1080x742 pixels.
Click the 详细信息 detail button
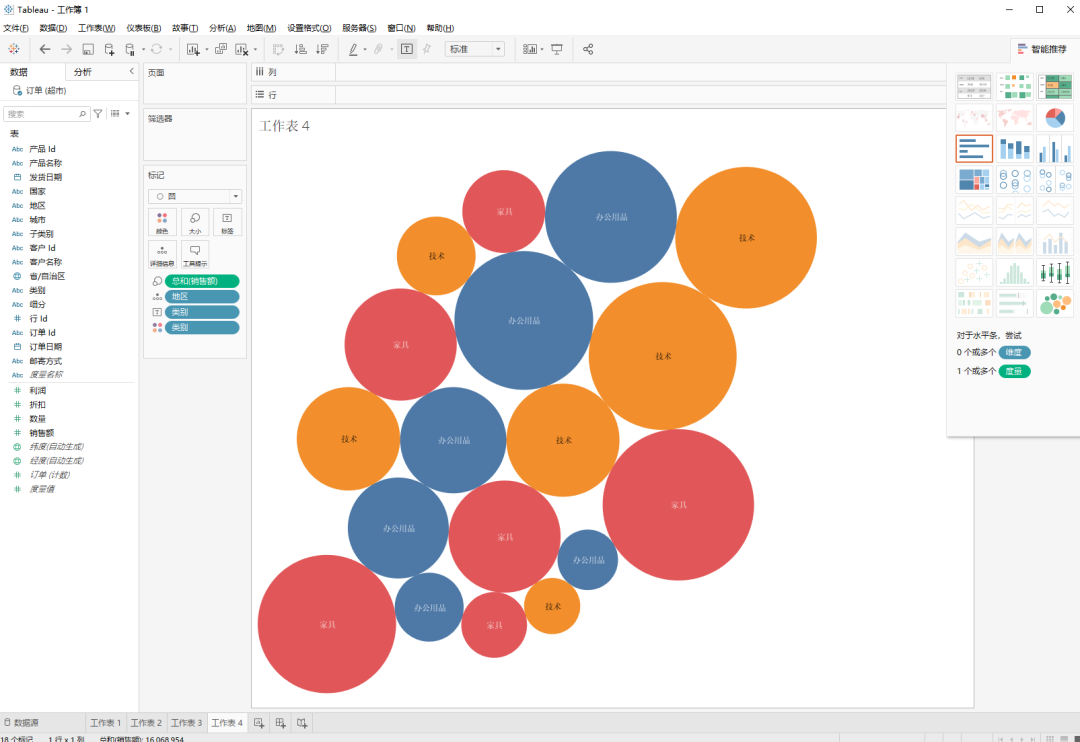coord(163,254)
